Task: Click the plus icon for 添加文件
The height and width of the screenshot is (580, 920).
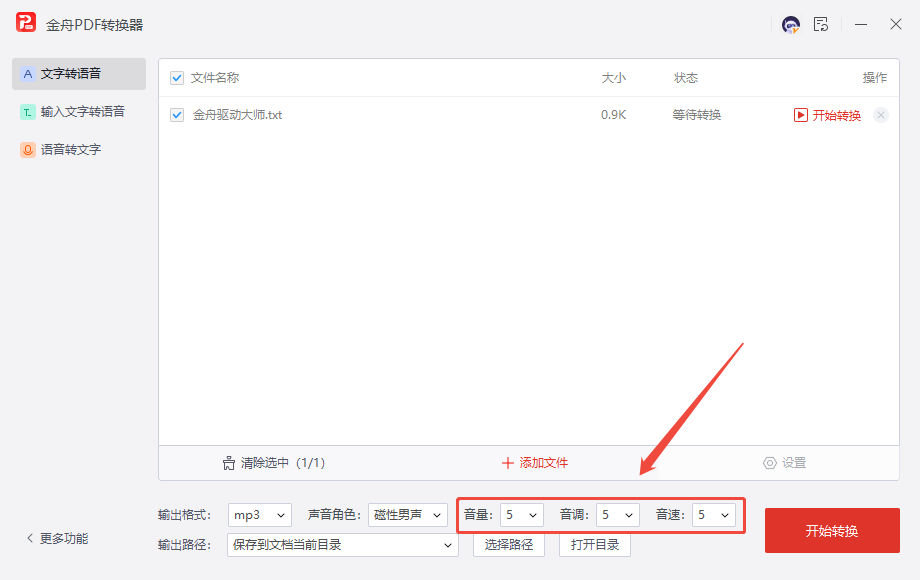Action: tap(508, 463)
